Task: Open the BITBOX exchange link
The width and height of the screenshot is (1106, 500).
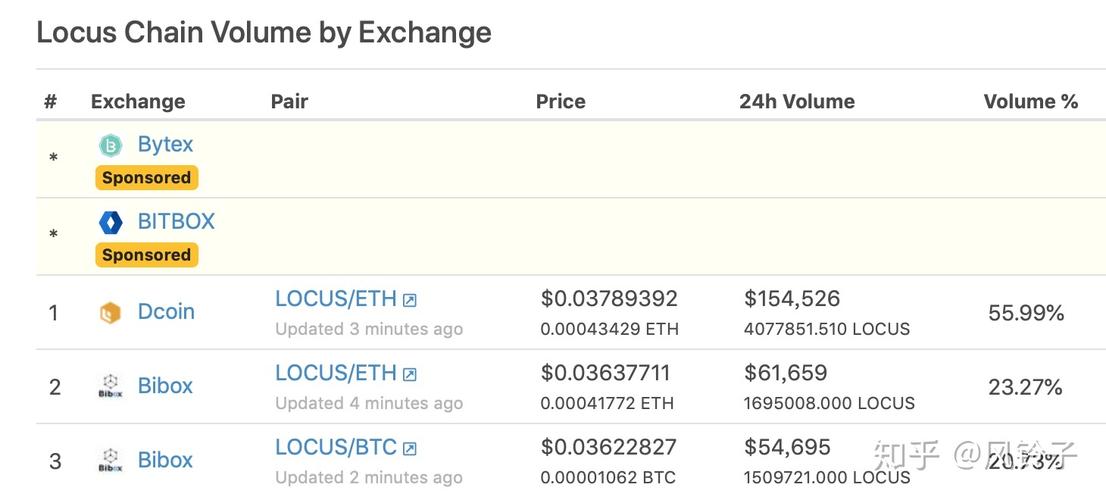Action: tap(176, 221)
